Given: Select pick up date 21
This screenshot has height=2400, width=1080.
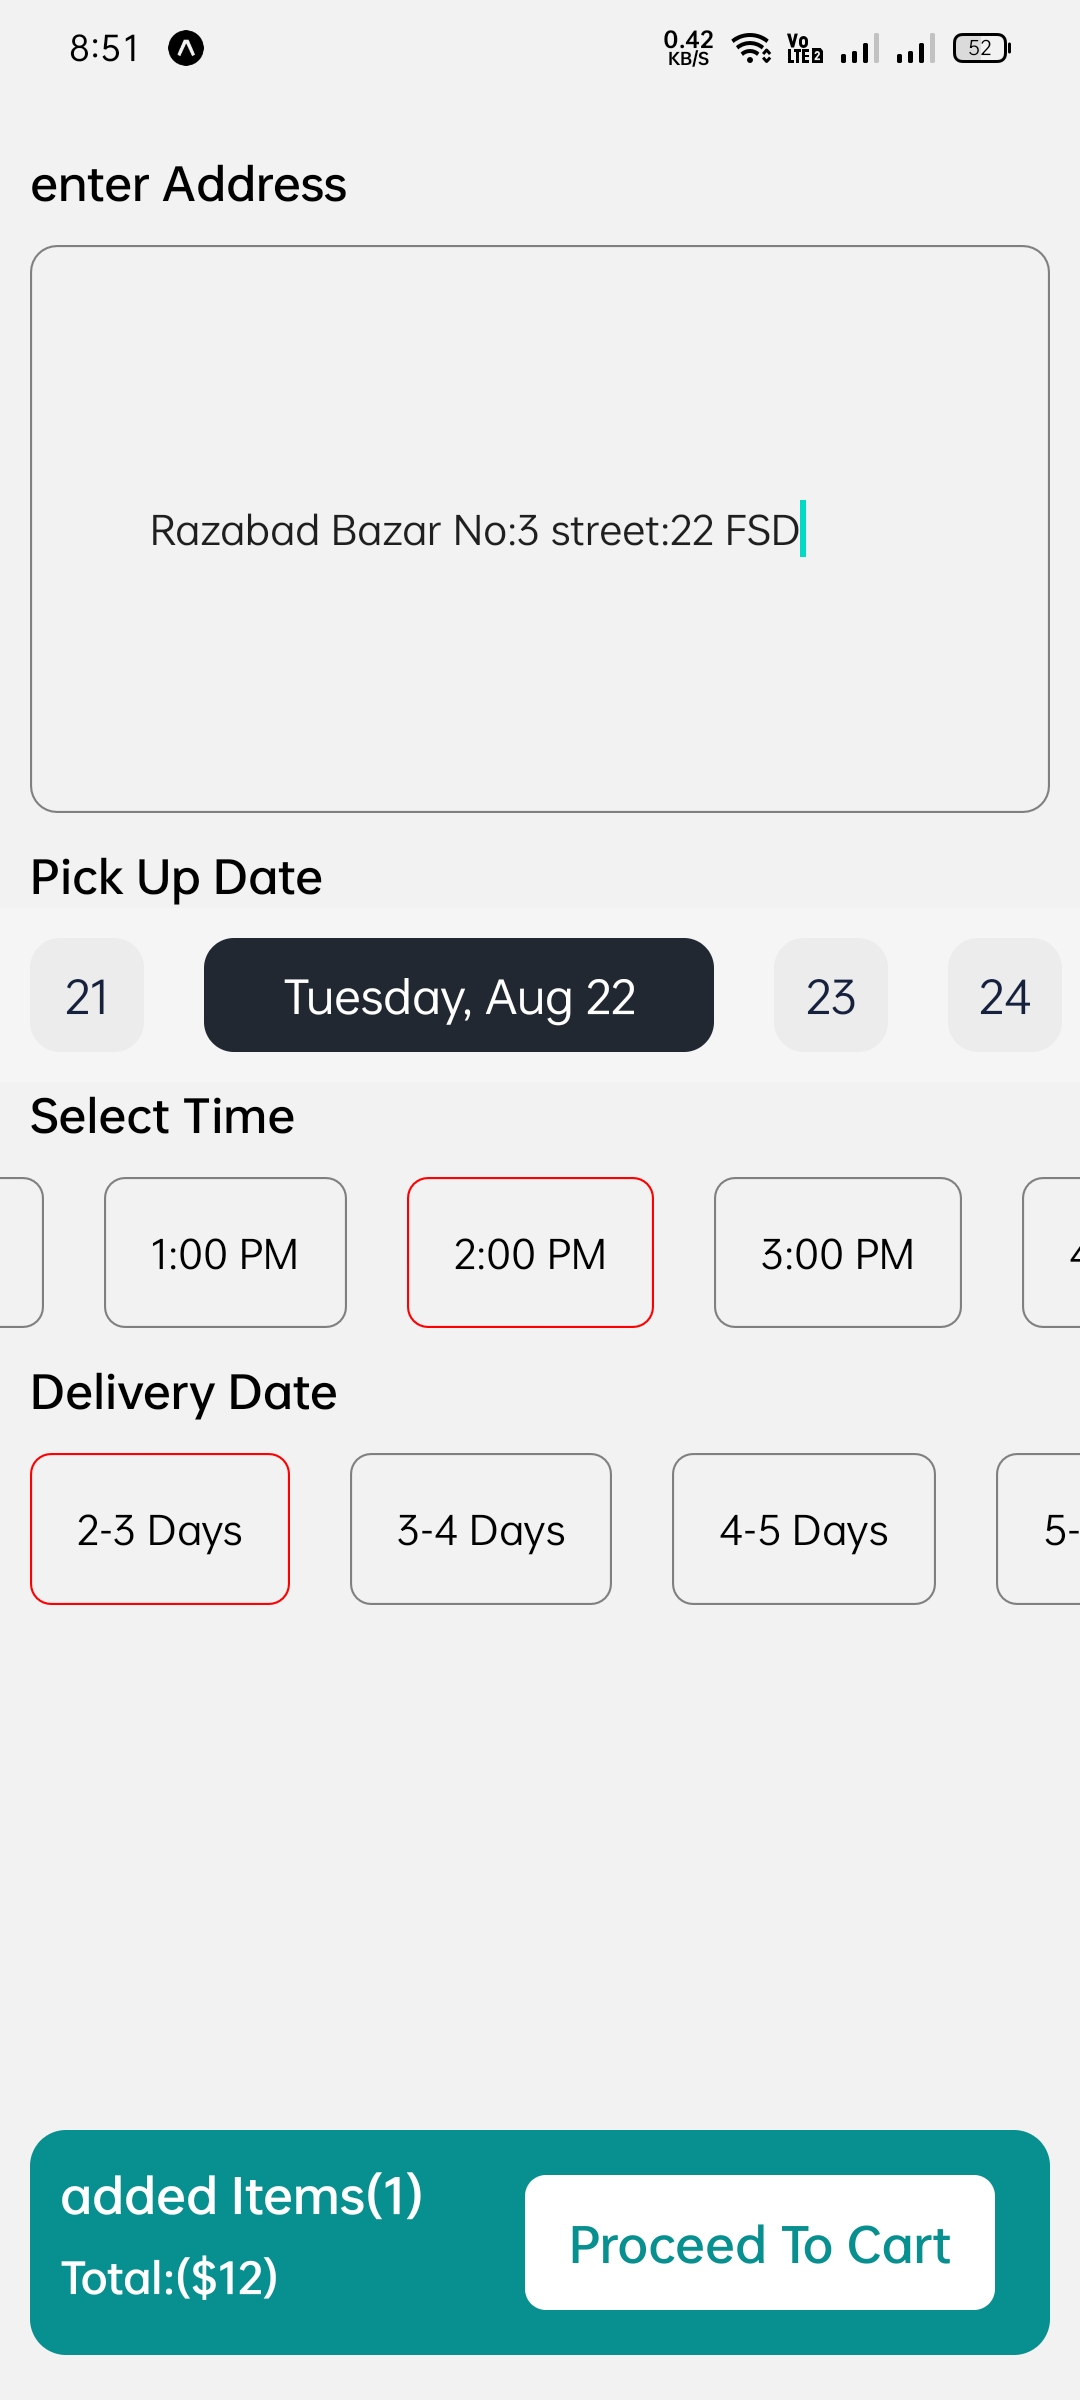Looking at the screenshot, I should (x=87, y=996).
